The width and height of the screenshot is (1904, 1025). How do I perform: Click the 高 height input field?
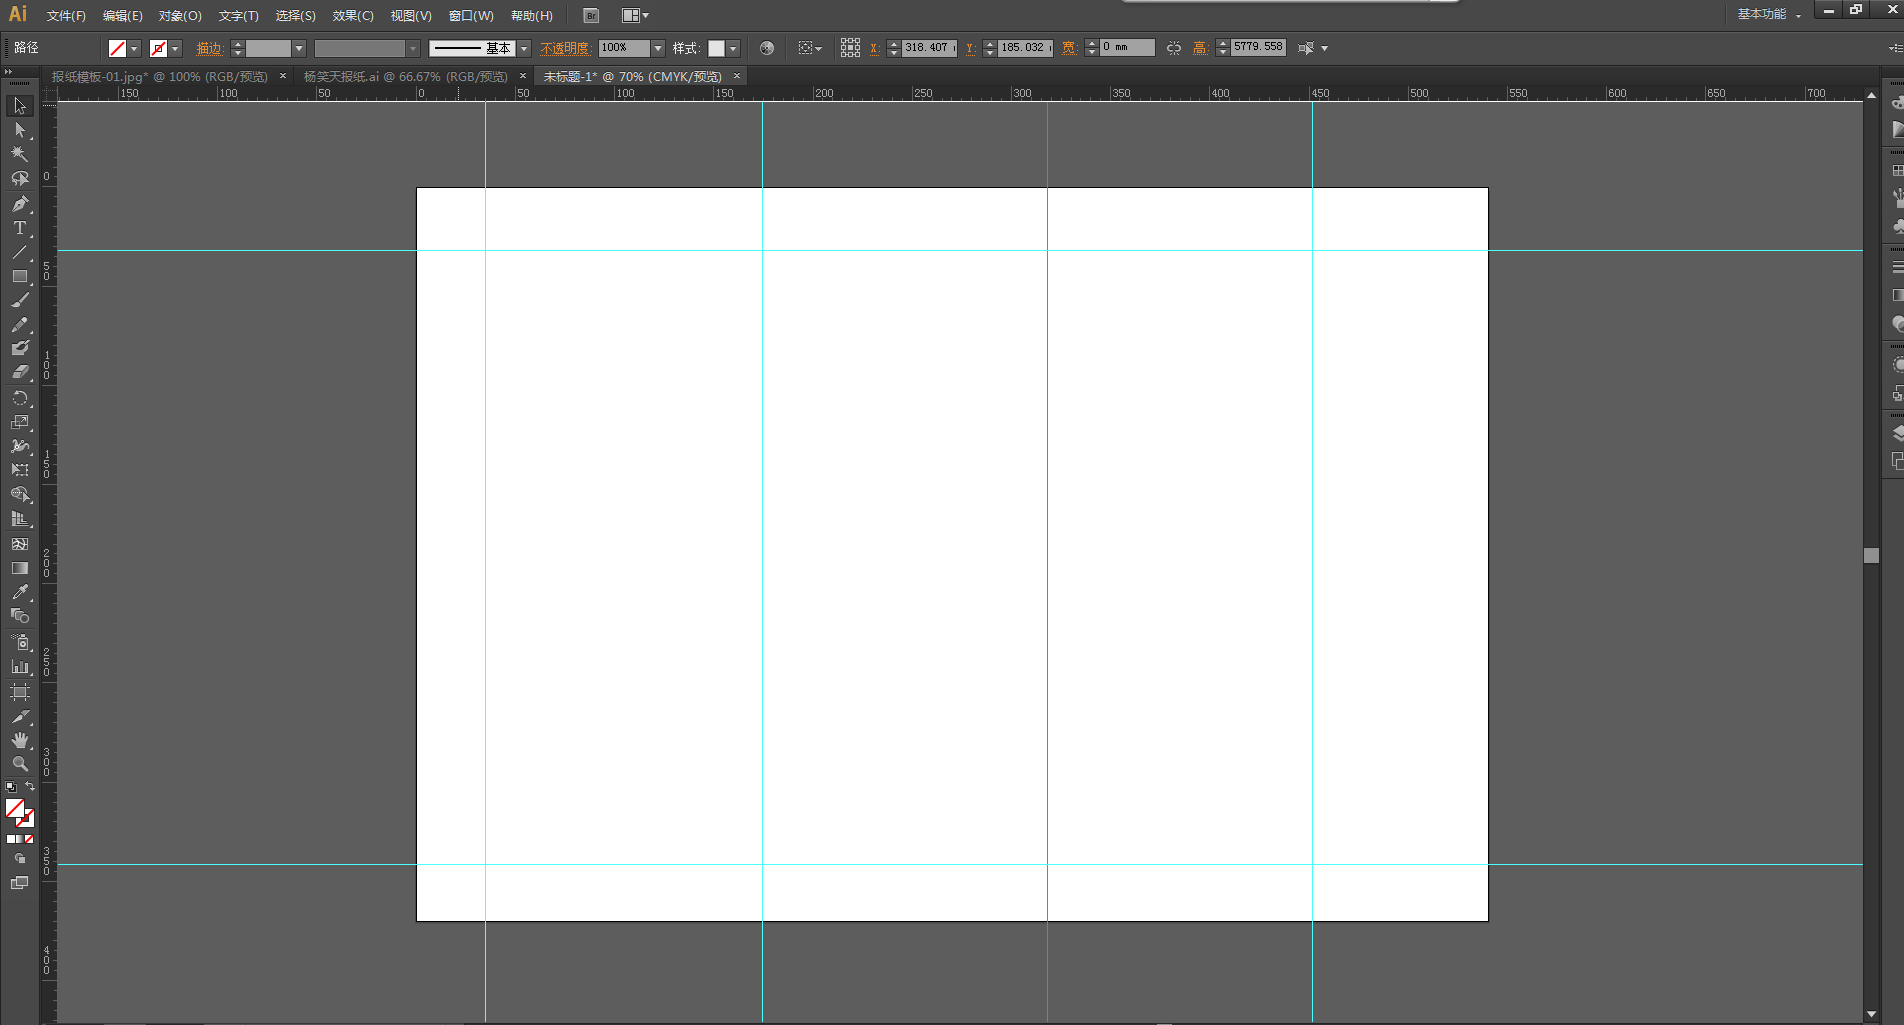[x=1258, y=47]
